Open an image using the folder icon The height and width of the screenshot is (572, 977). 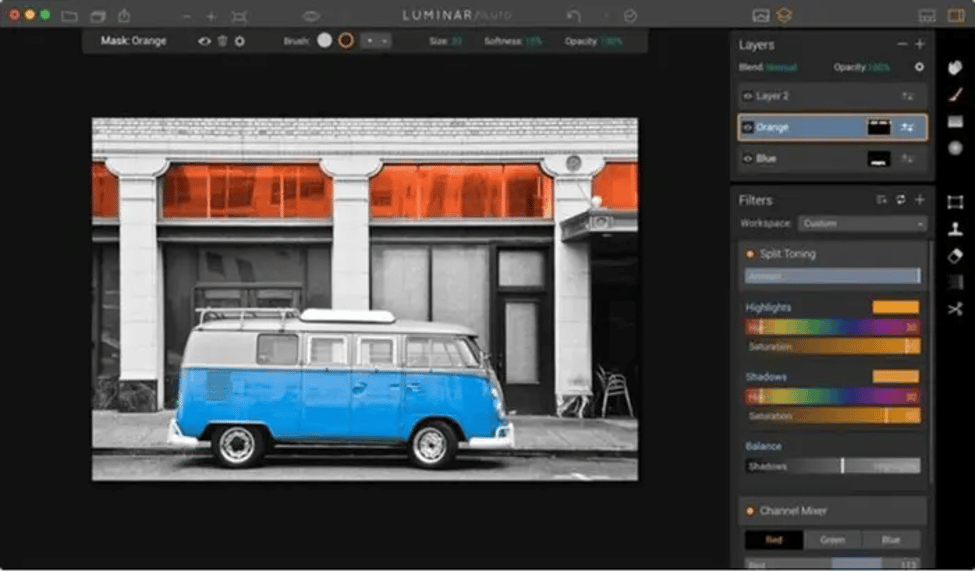69,16
